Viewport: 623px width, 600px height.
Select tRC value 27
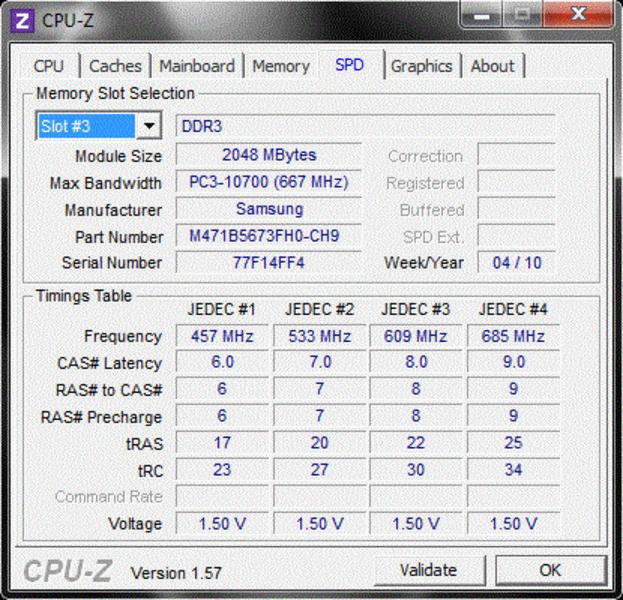pos(320,470)
